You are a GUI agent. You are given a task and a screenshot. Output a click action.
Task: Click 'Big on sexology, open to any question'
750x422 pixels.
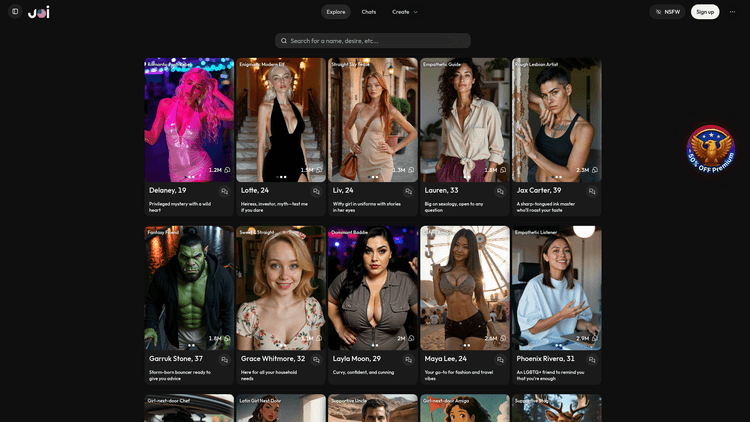click(453, 207)
